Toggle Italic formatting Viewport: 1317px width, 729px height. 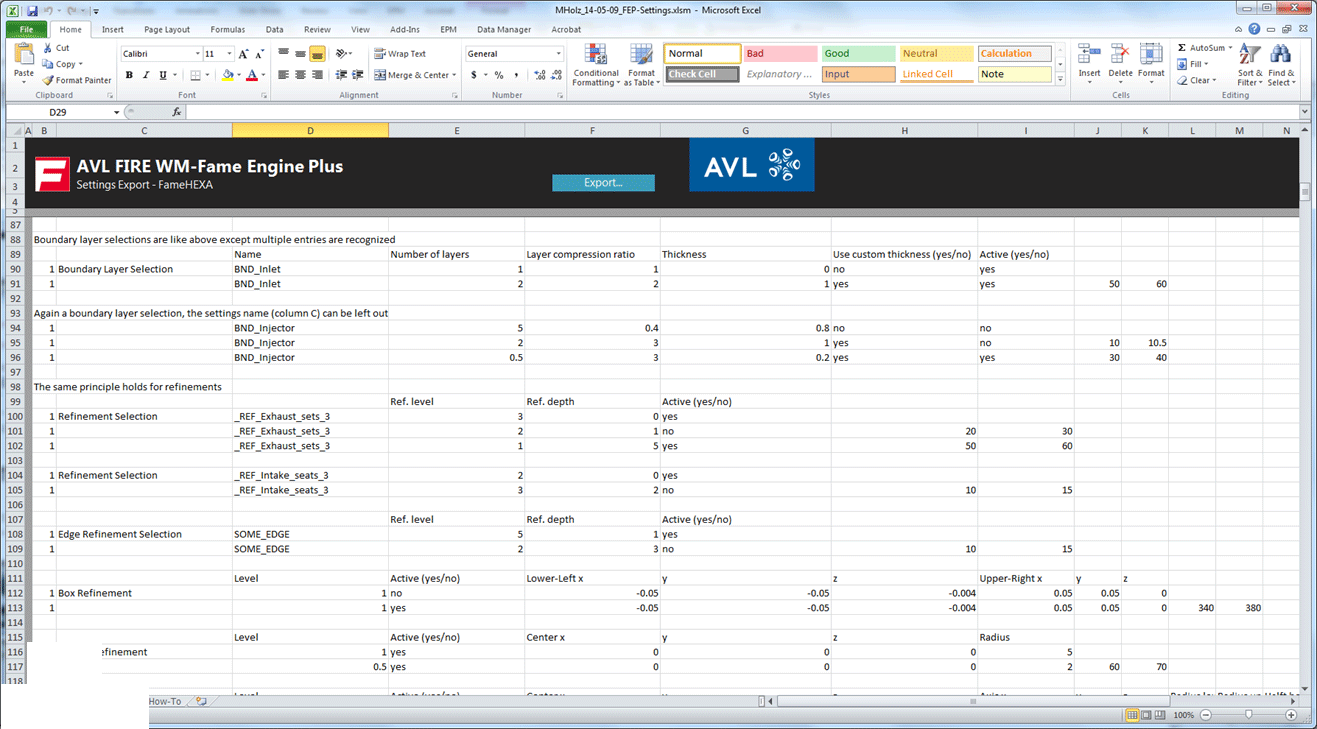point(146,75)
